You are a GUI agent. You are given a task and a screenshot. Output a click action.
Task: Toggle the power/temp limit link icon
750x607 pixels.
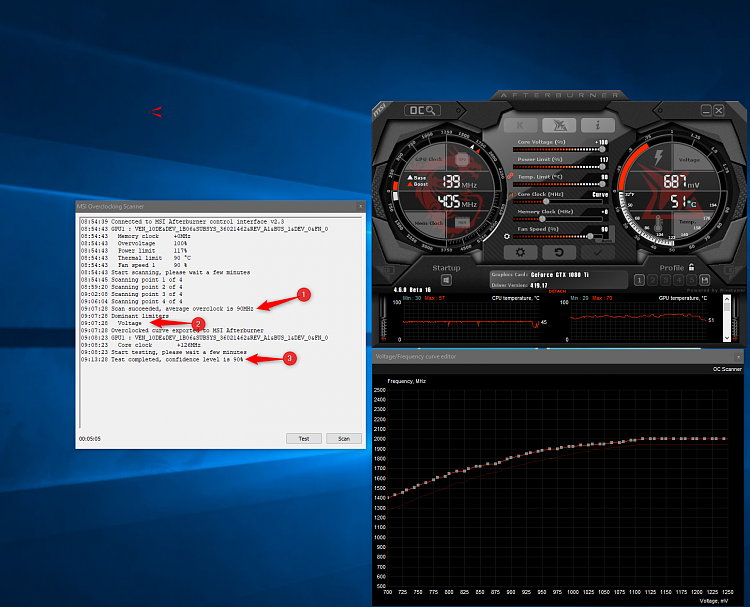click(x=510, y=176)
